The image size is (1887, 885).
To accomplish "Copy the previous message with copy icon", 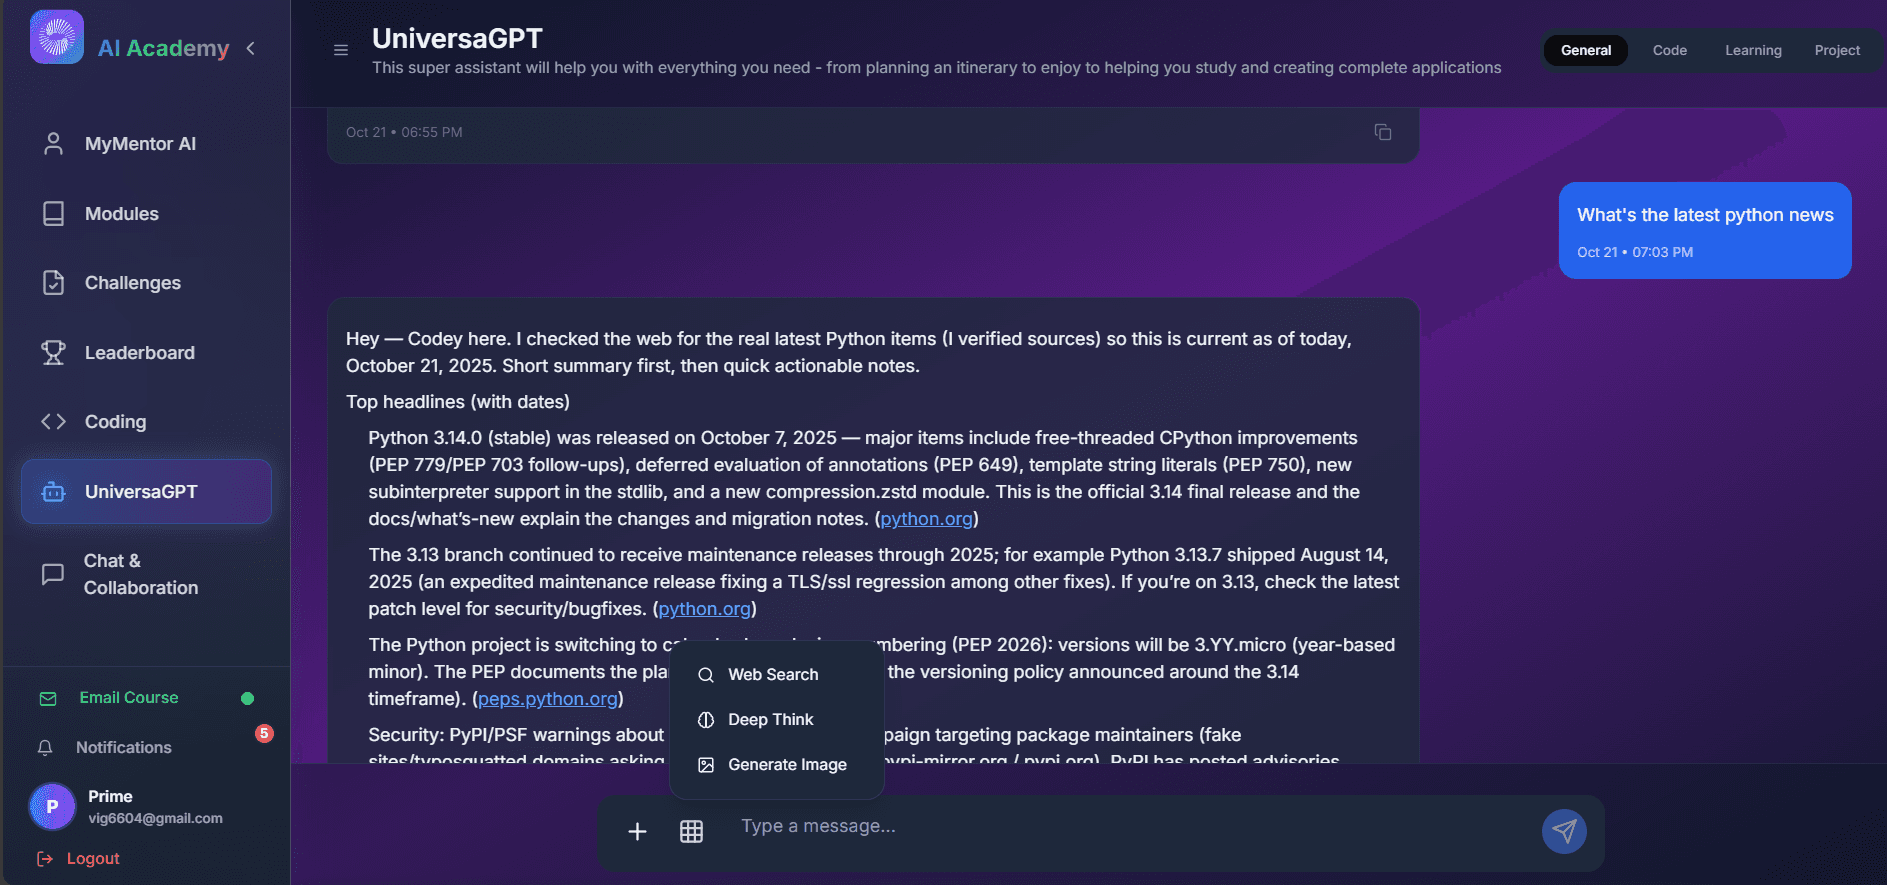I will click(1383, 132).
